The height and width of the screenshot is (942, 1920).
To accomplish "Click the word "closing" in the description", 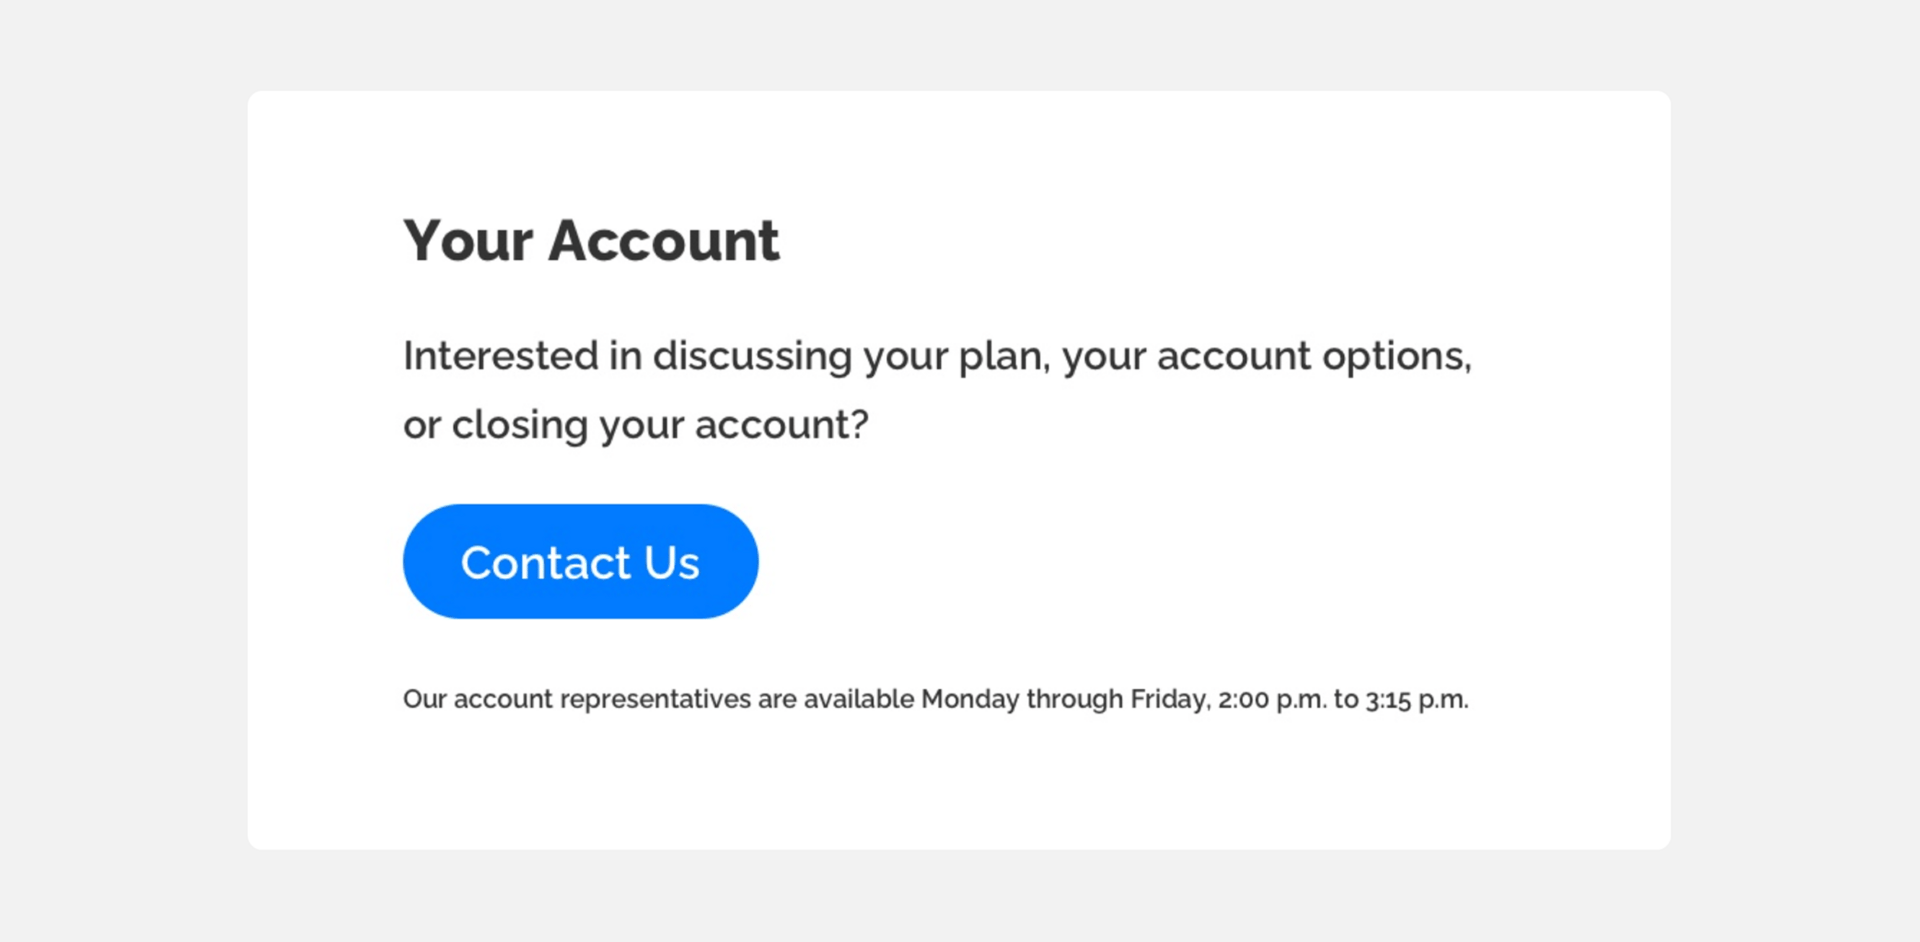I will 519,425.
